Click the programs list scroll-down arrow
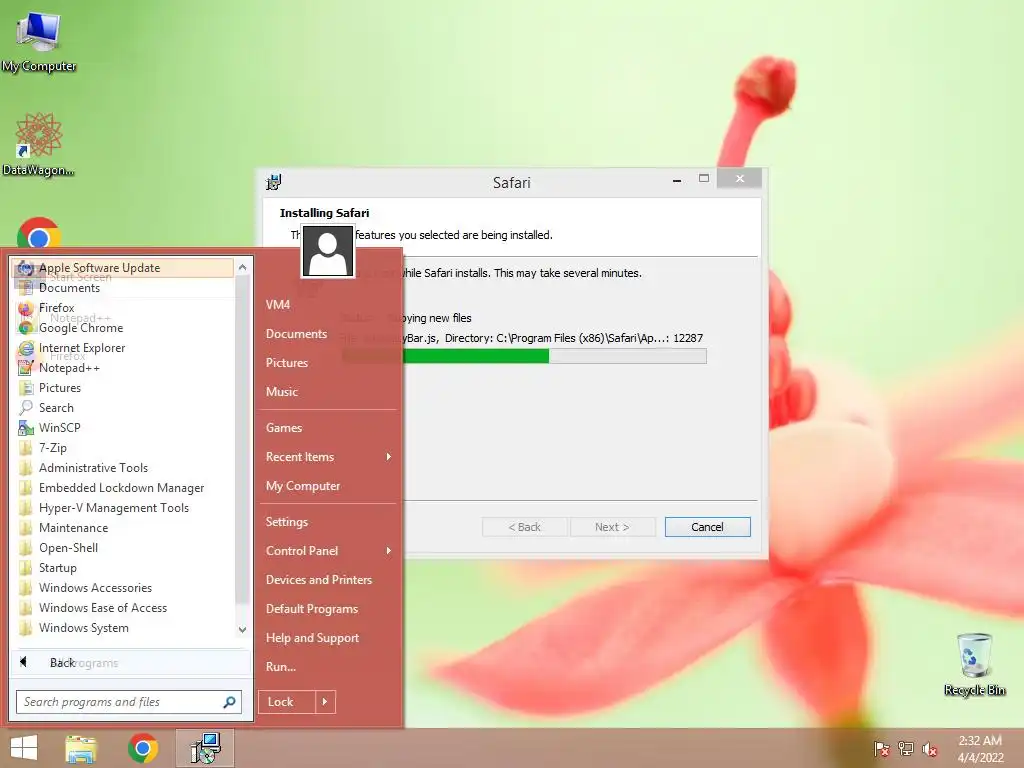This screenshot has width=1024, height=768. click(x=242, y=630)
